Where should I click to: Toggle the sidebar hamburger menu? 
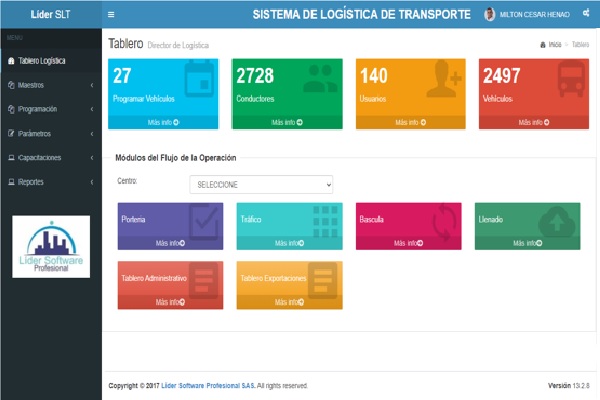111,15
